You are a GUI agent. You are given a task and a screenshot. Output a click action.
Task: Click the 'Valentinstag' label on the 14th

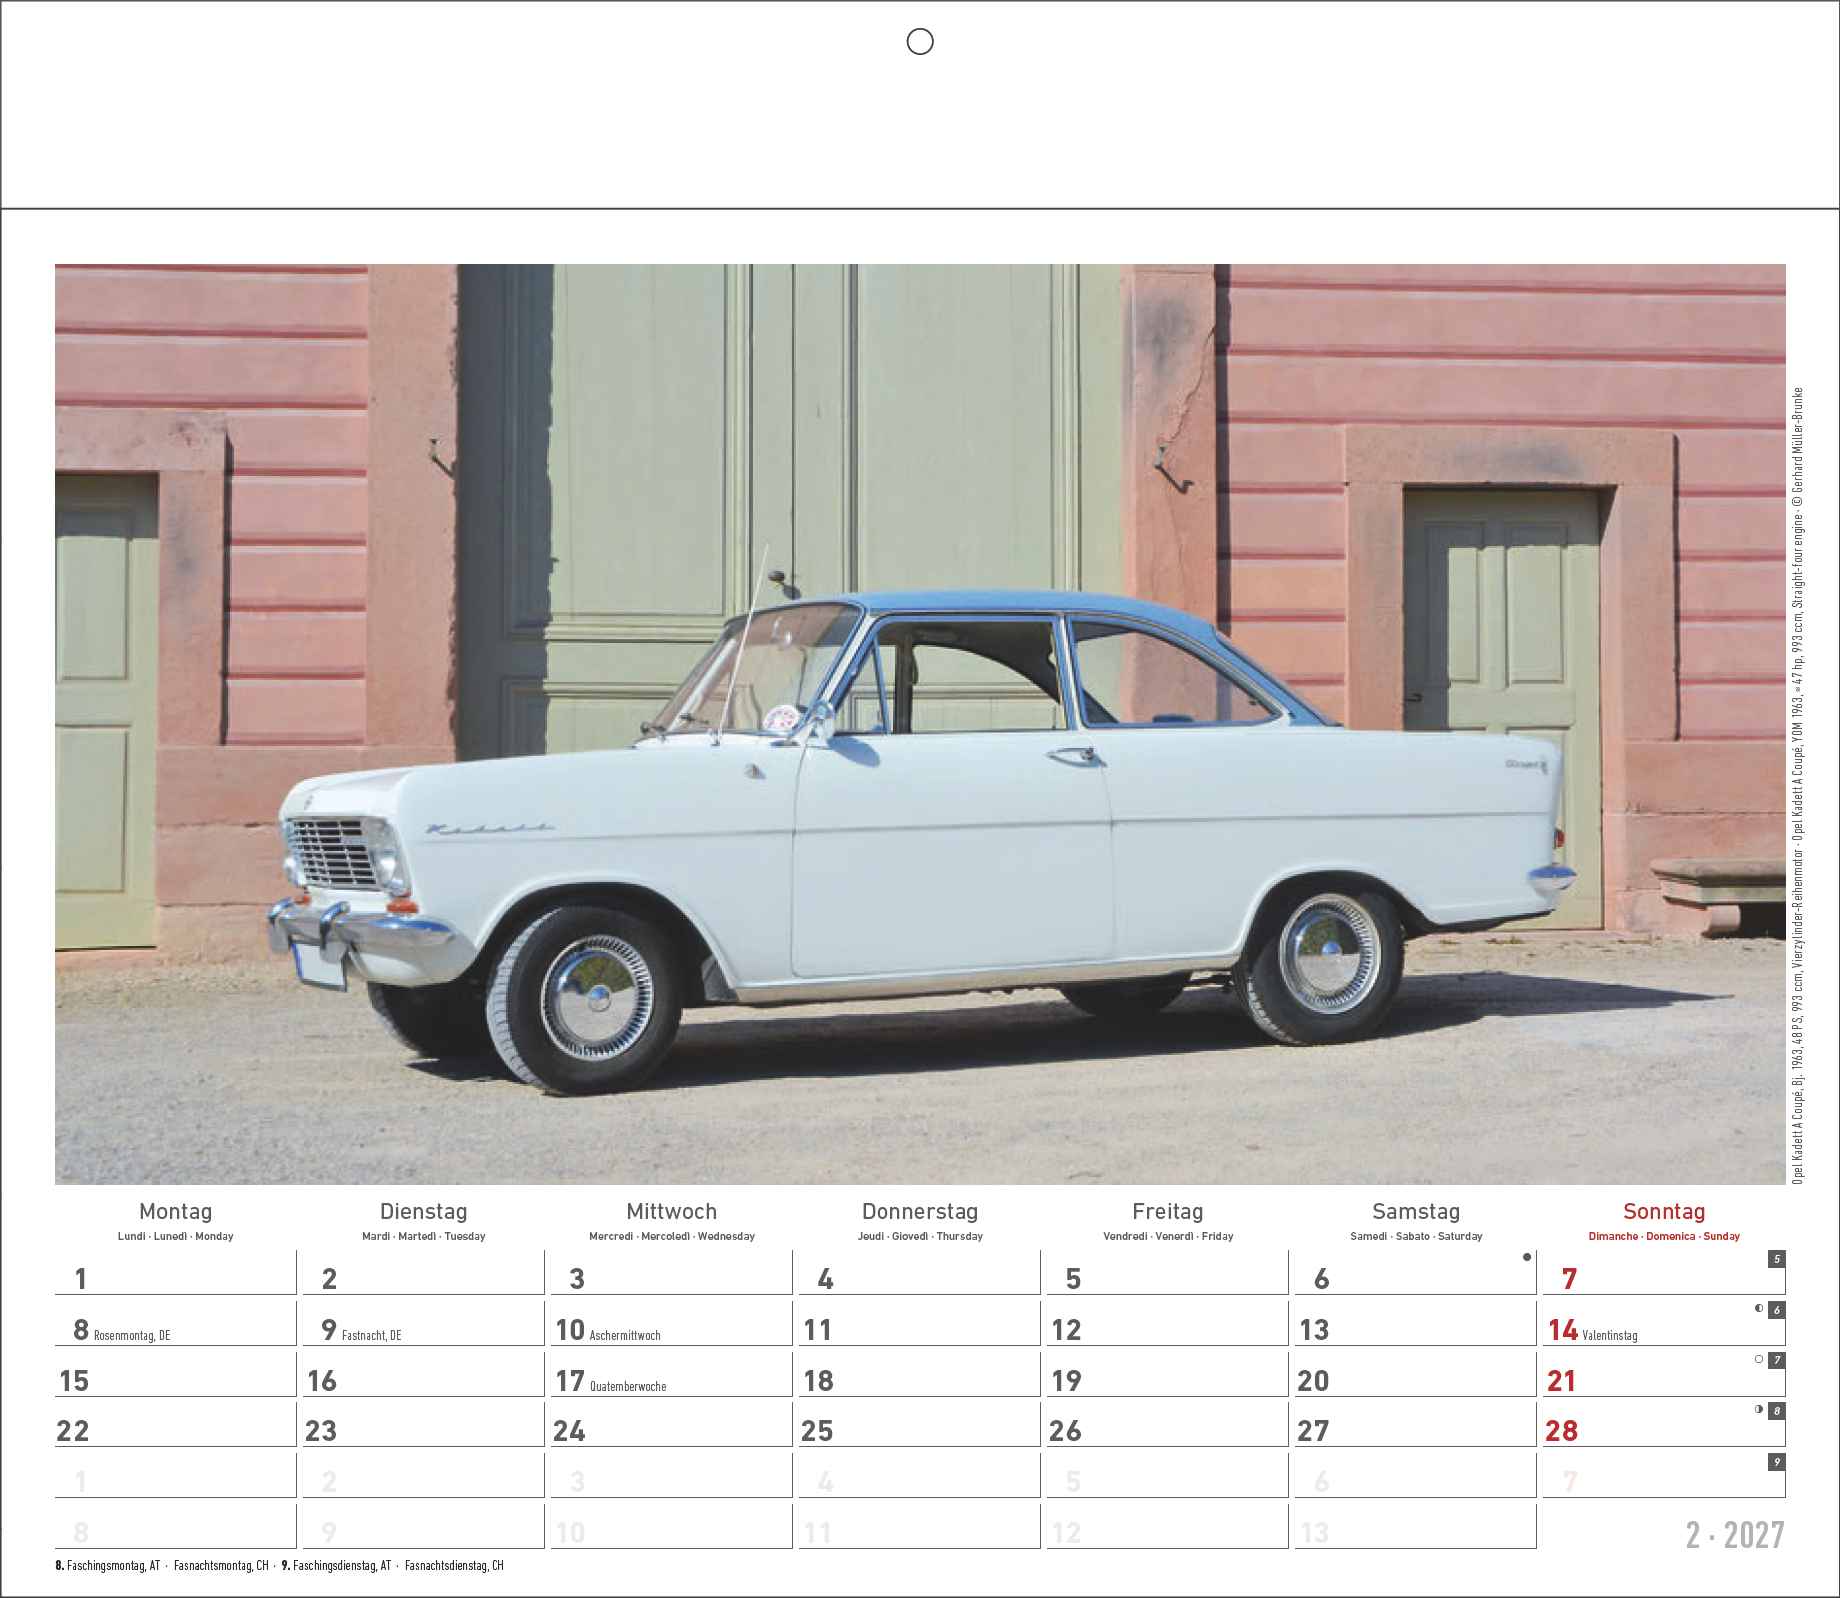1610,1335
